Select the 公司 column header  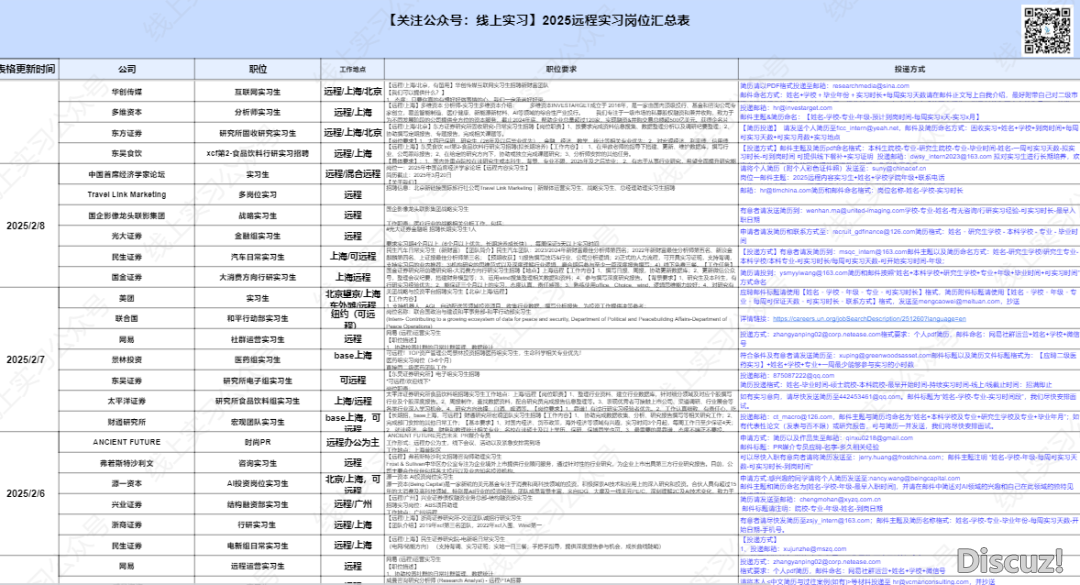[x=127, y=69]
